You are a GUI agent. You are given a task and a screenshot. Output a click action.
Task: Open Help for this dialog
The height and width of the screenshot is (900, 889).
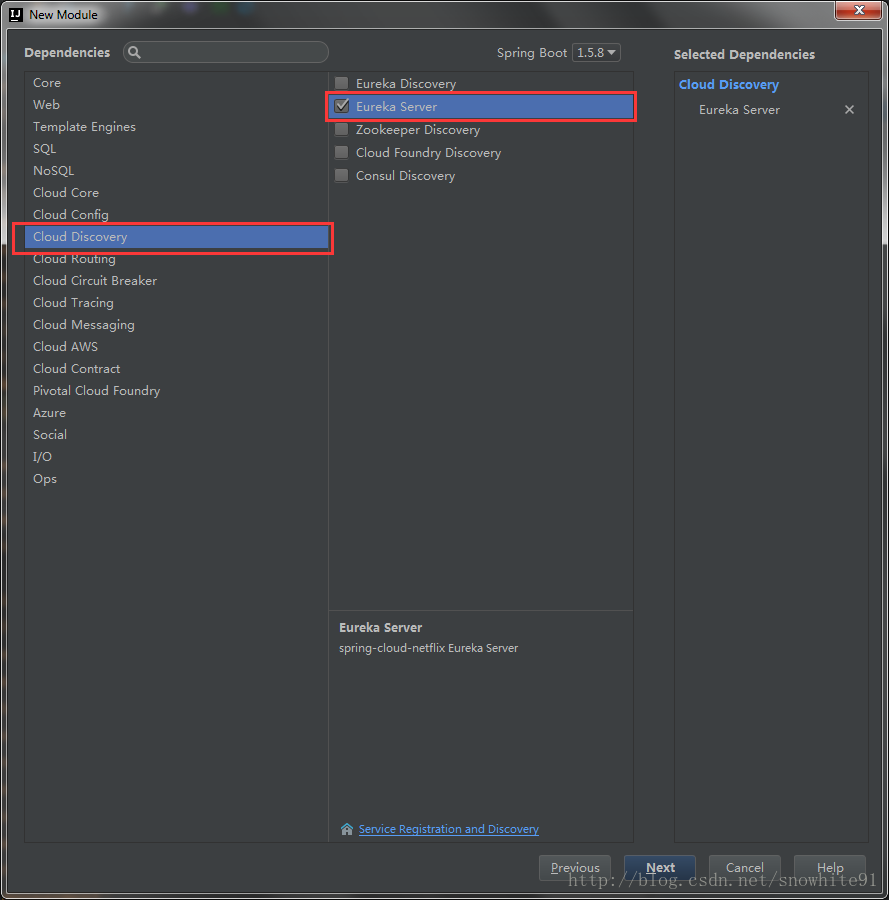point(830,867)
